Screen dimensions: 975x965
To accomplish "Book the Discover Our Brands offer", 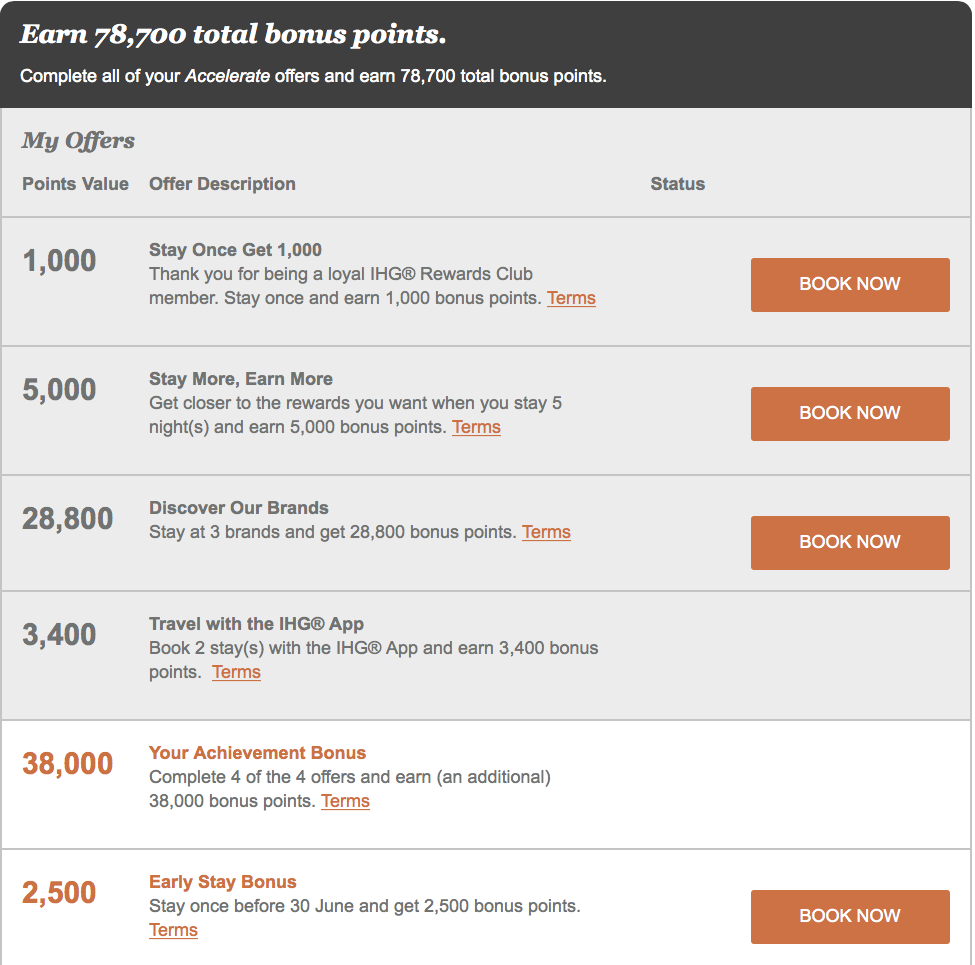I will pos(850,543).
